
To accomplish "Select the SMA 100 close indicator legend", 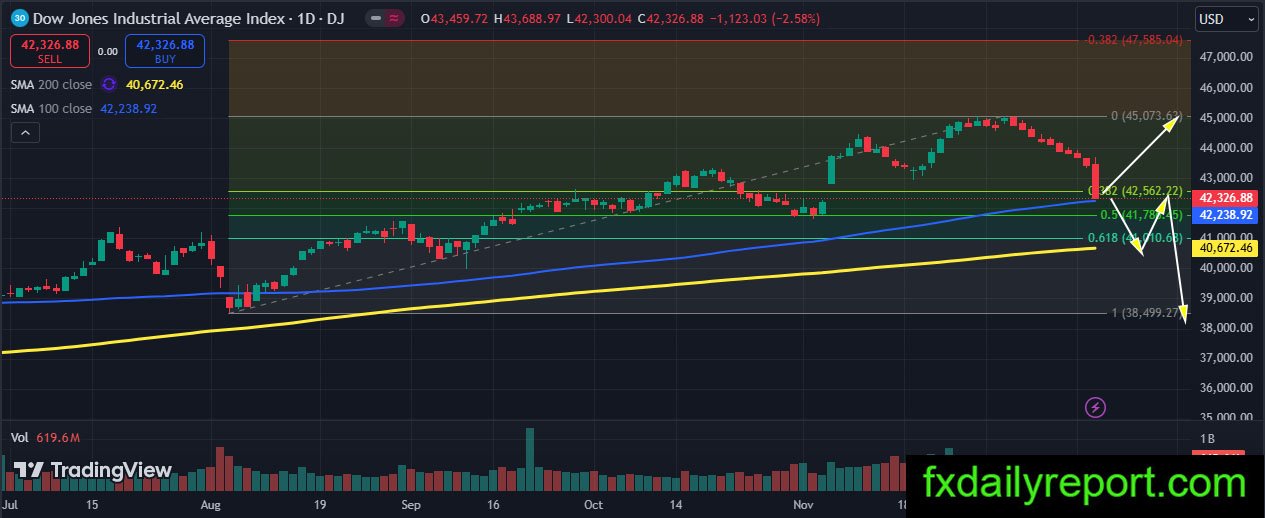I will point(52,108).
